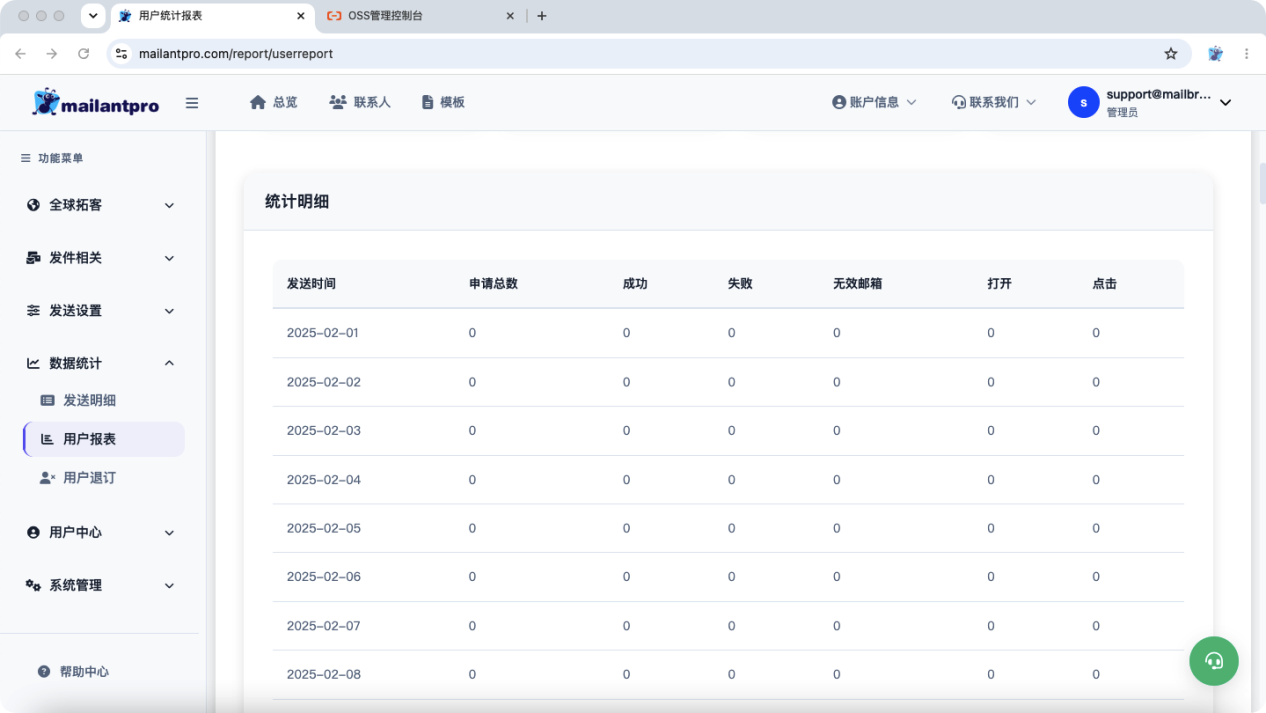Click the list icon beside 发送明细
1266x713 pixels.
47,400
